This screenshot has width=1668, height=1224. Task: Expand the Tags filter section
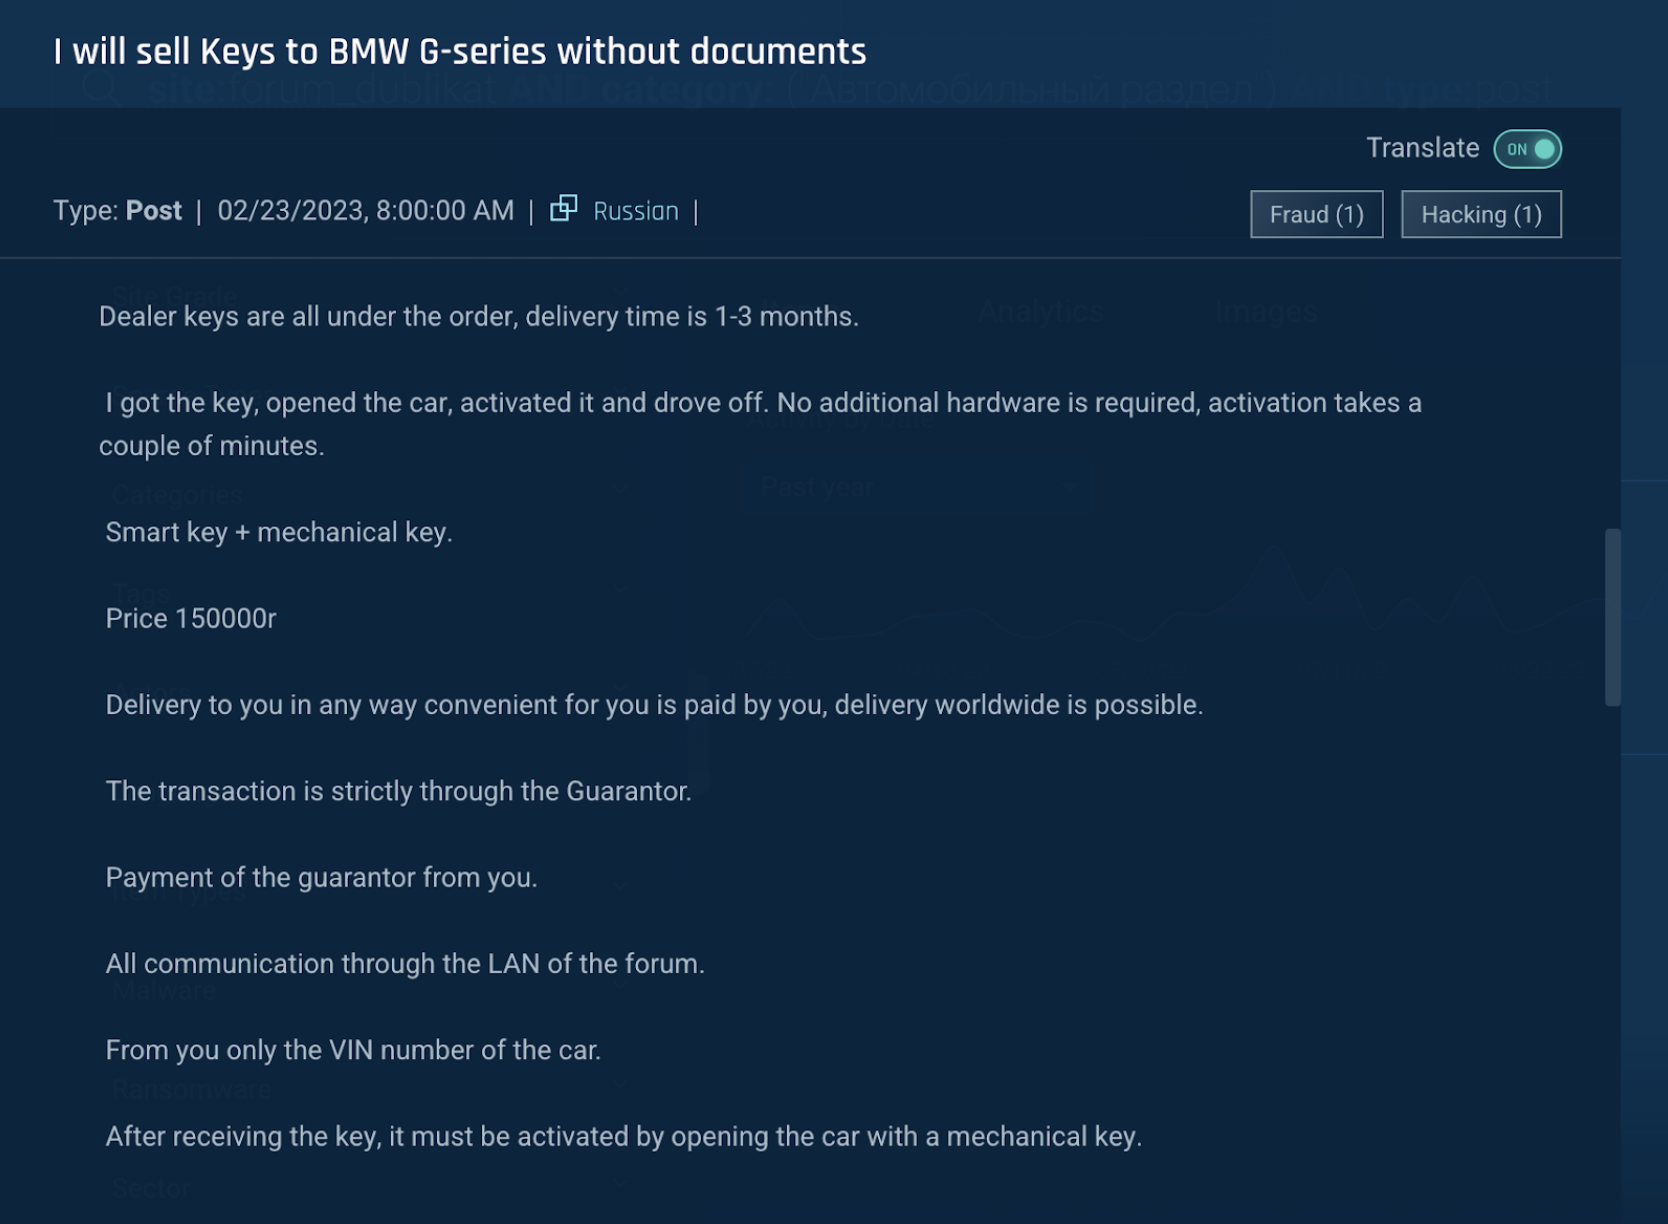(140, 592)
